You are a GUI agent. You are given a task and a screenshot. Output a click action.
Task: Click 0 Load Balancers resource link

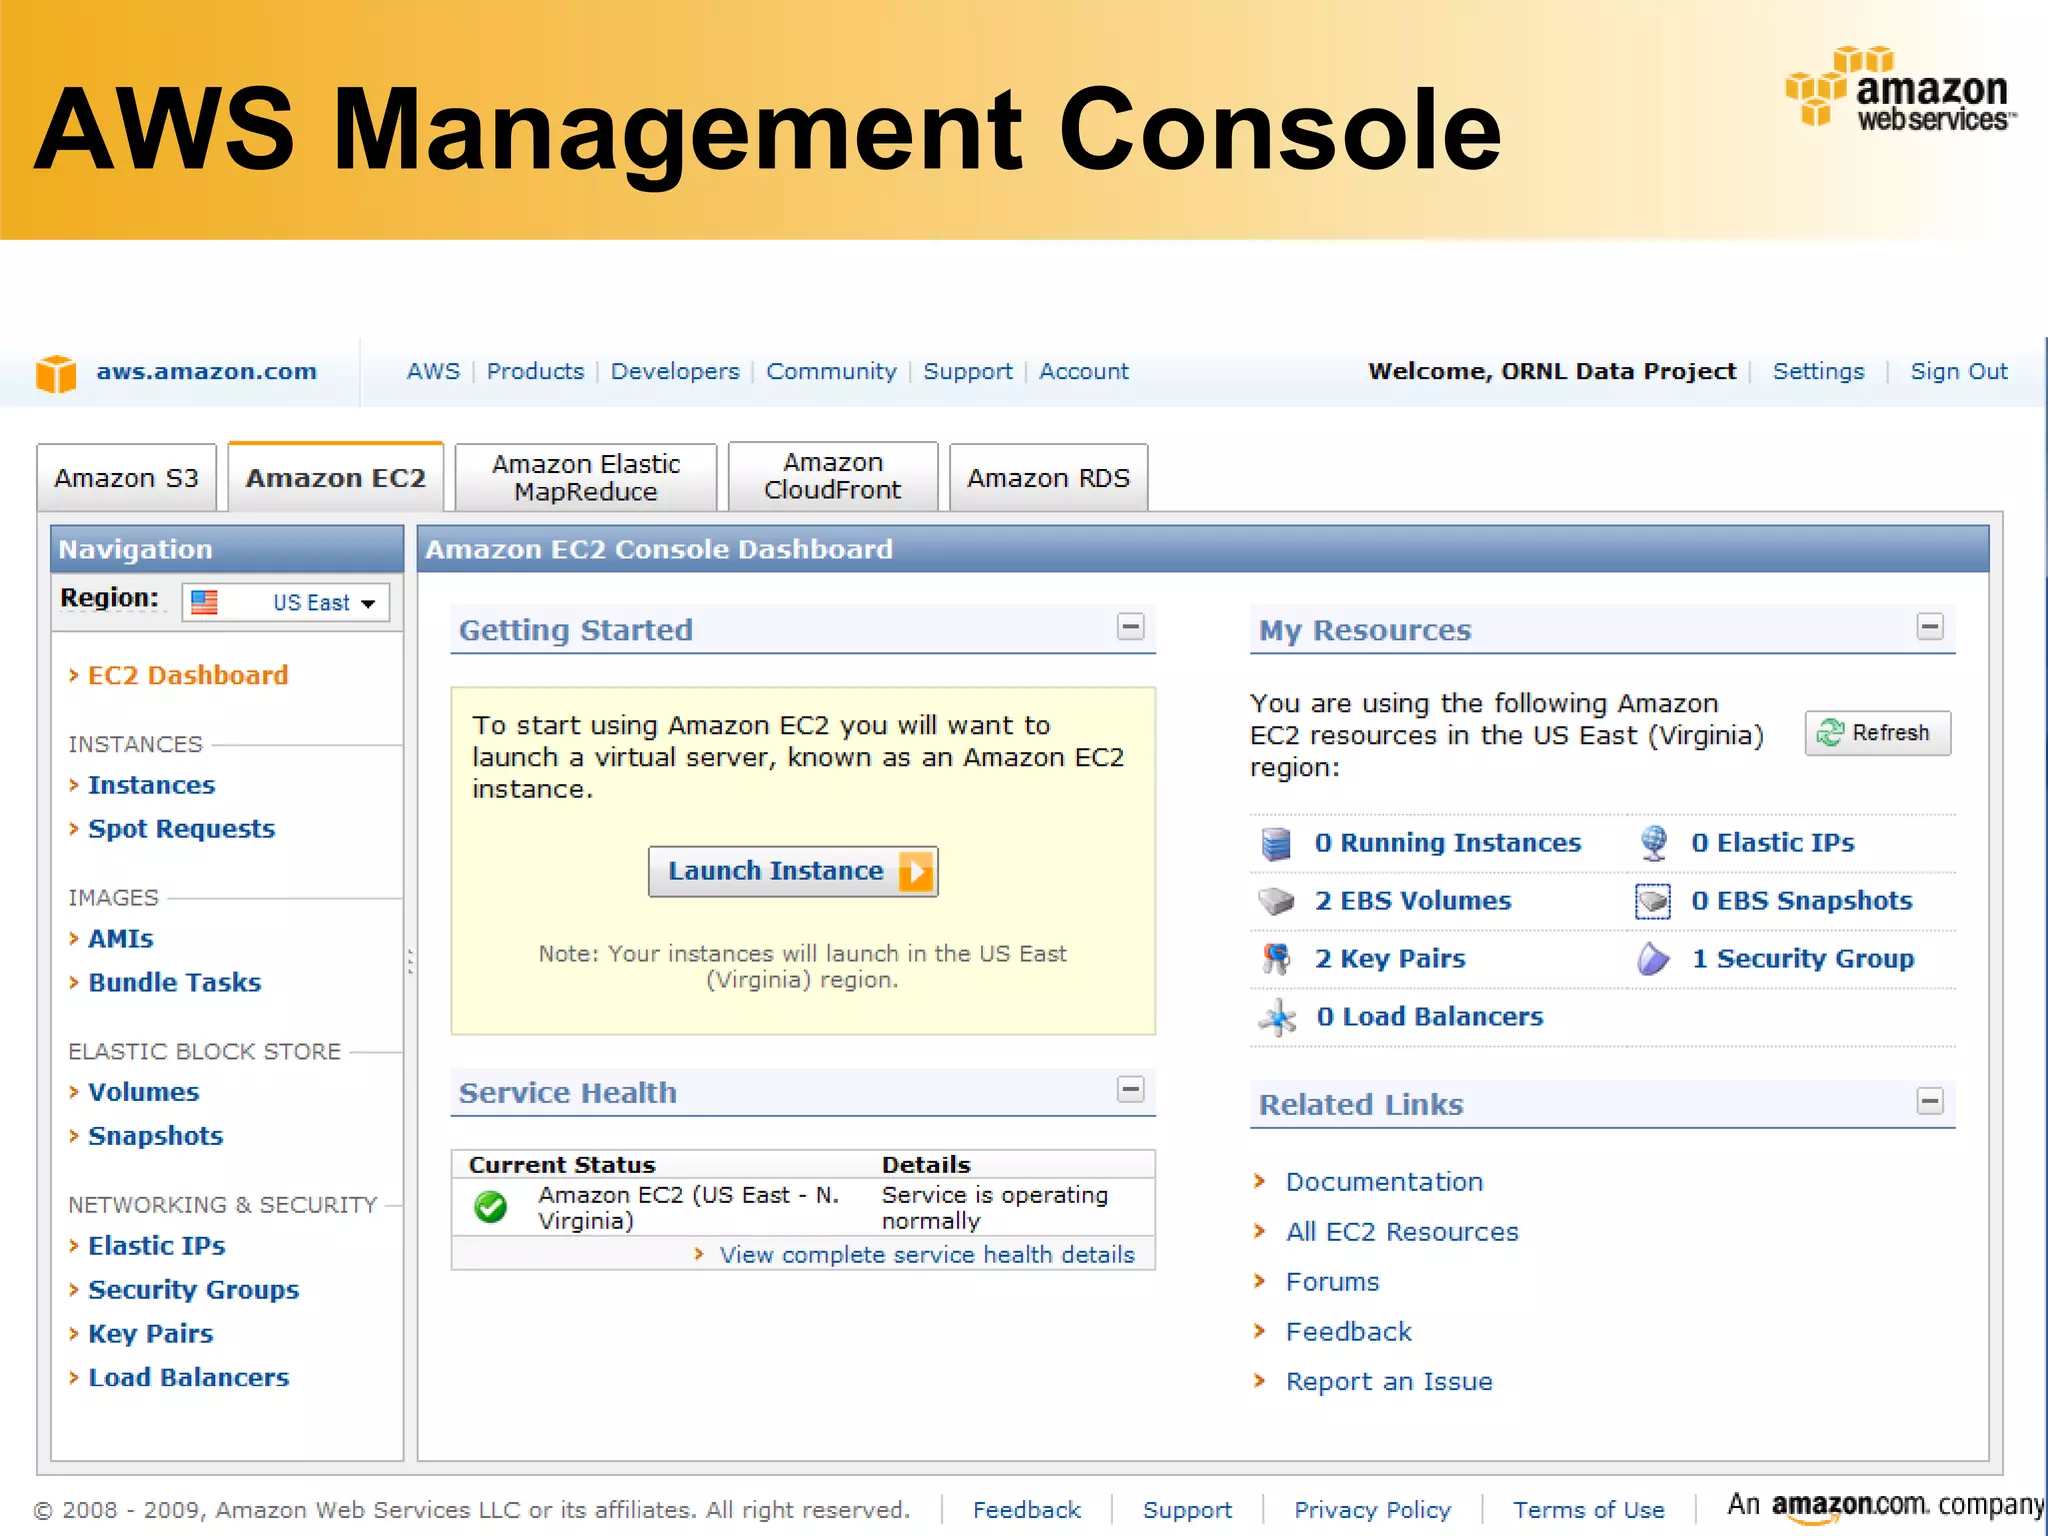tap(1430, 1017)
